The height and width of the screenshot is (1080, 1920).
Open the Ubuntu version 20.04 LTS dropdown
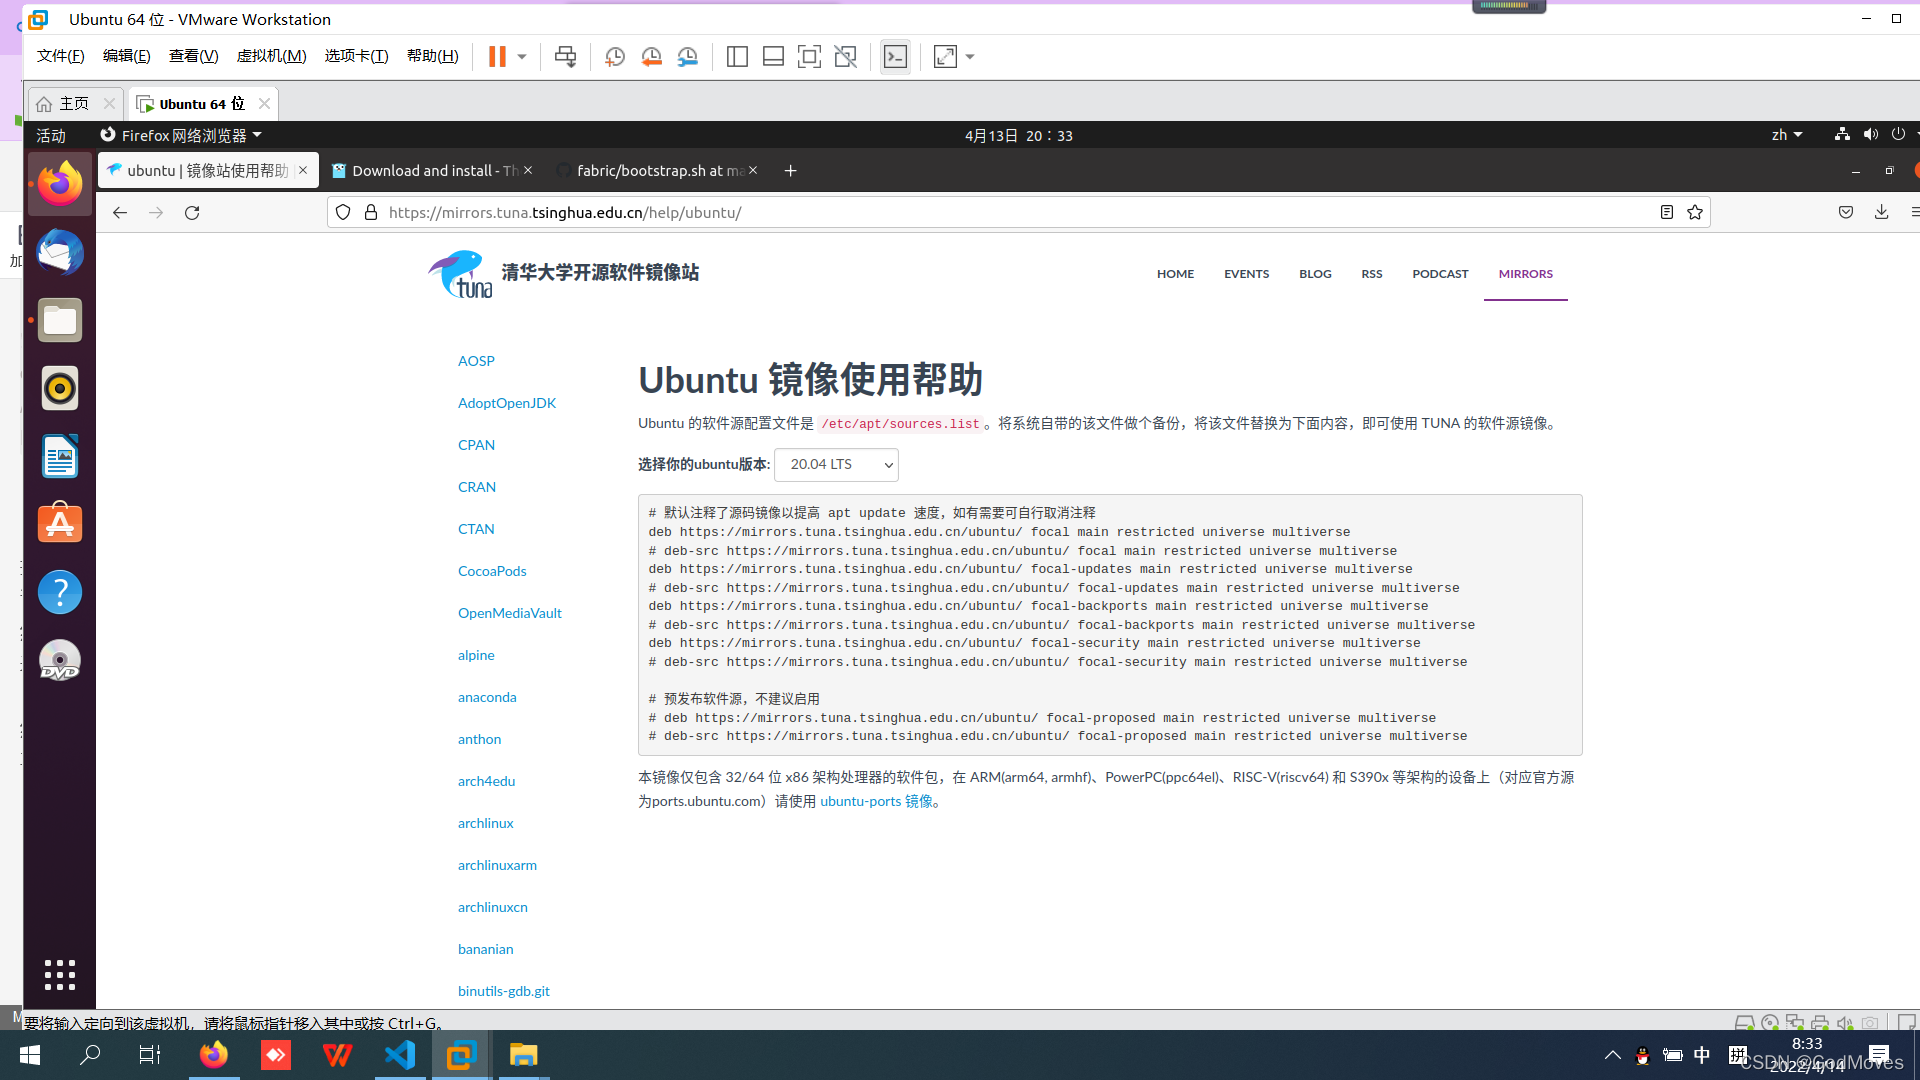pos(836,464)
